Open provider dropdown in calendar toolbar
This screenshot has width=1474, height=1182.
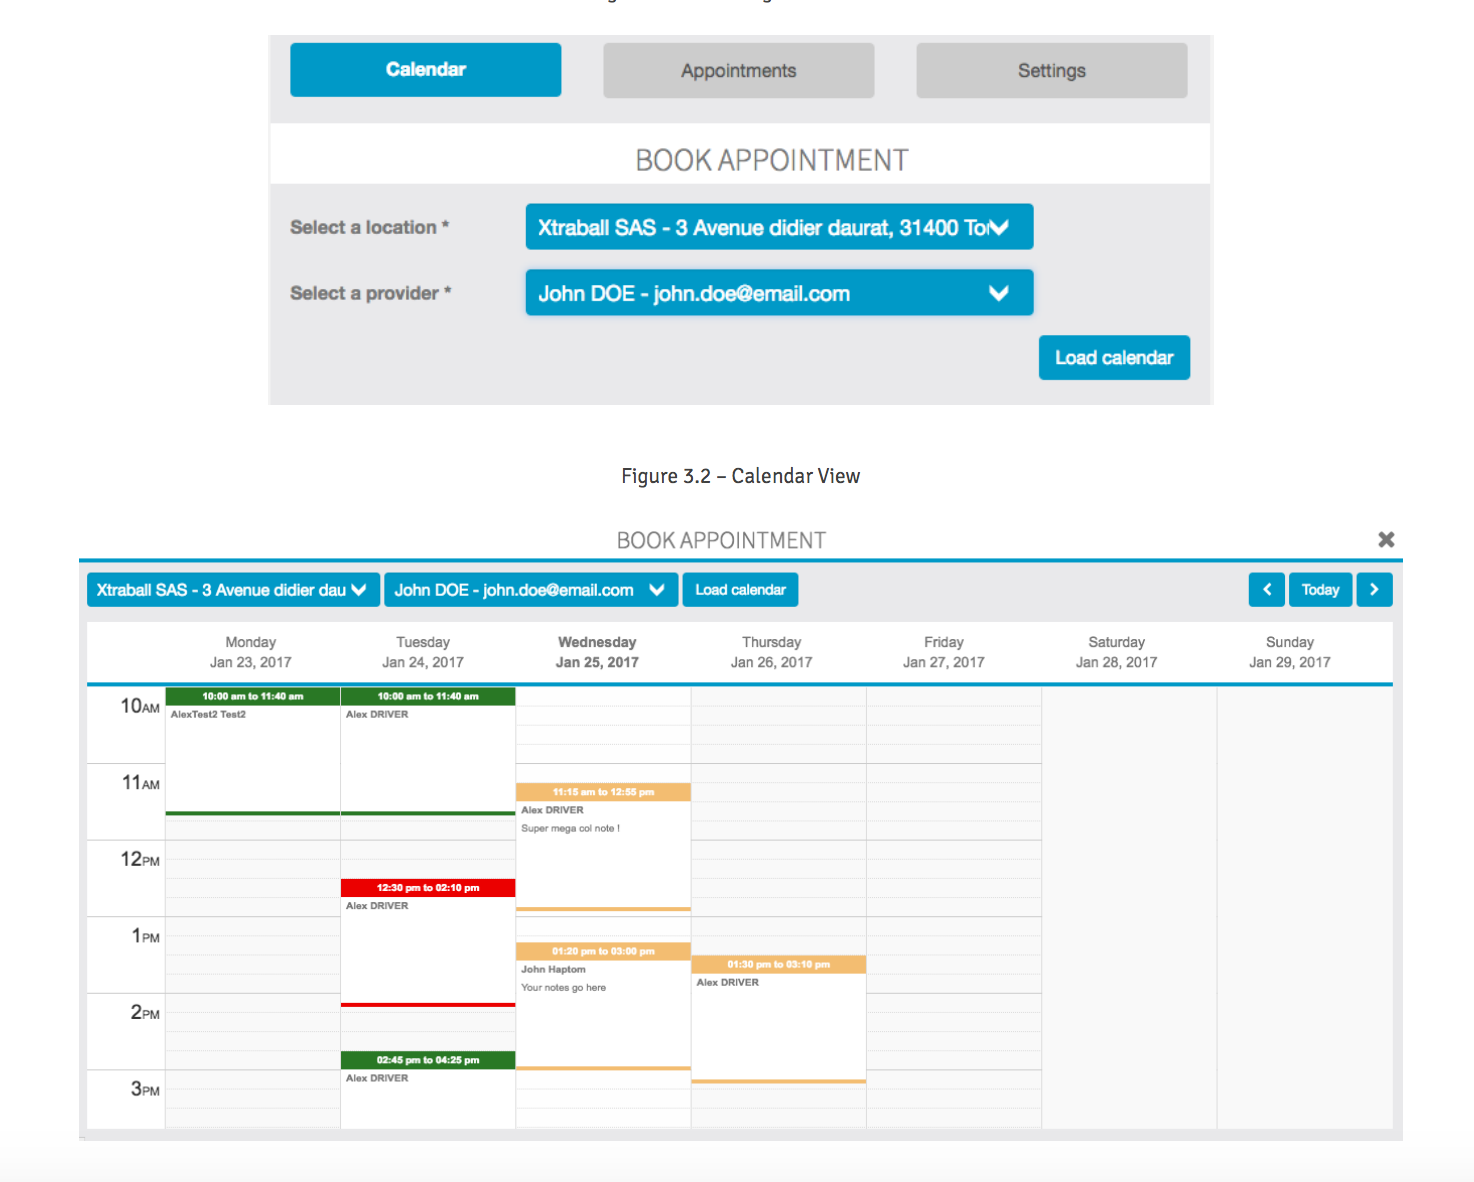530,590
